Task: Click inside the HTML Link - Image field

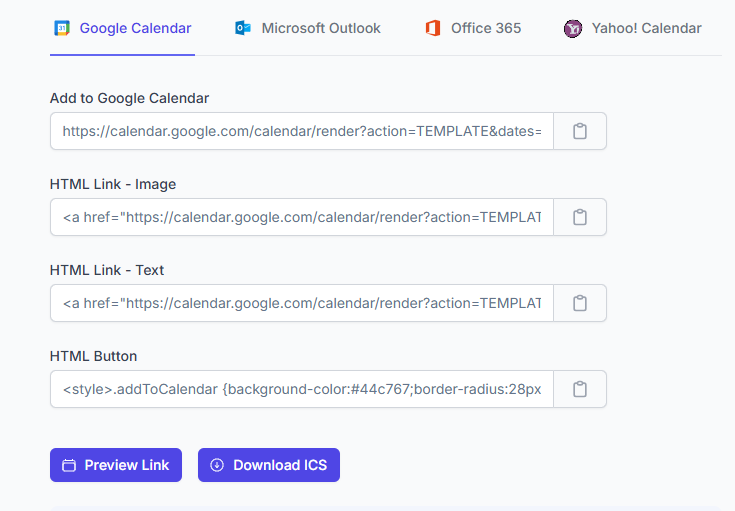Action: pyautogui.click(x=301, y=217)
